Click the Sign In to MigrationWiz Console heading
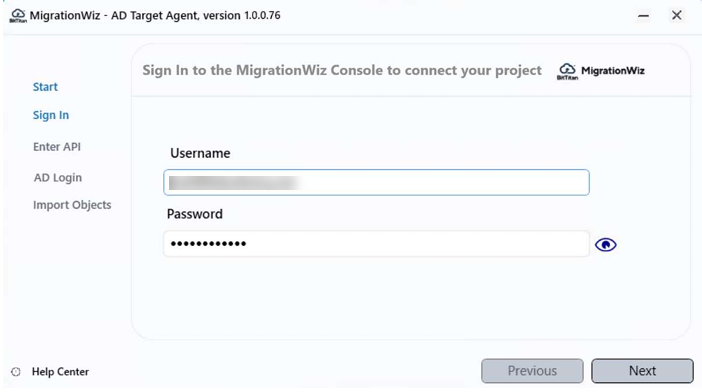The image size is (702, 392). pos(342,71)
